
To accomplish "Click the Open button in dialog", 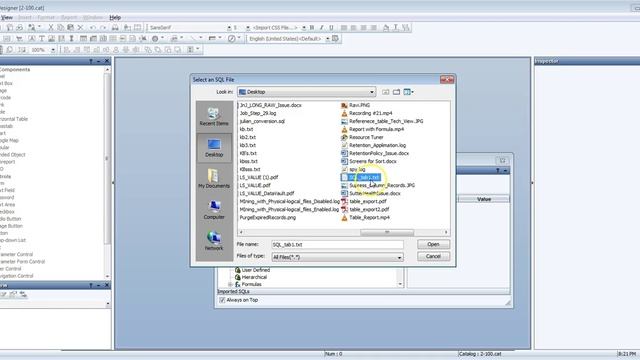I will pyautogui.click(x=433, y=244).
